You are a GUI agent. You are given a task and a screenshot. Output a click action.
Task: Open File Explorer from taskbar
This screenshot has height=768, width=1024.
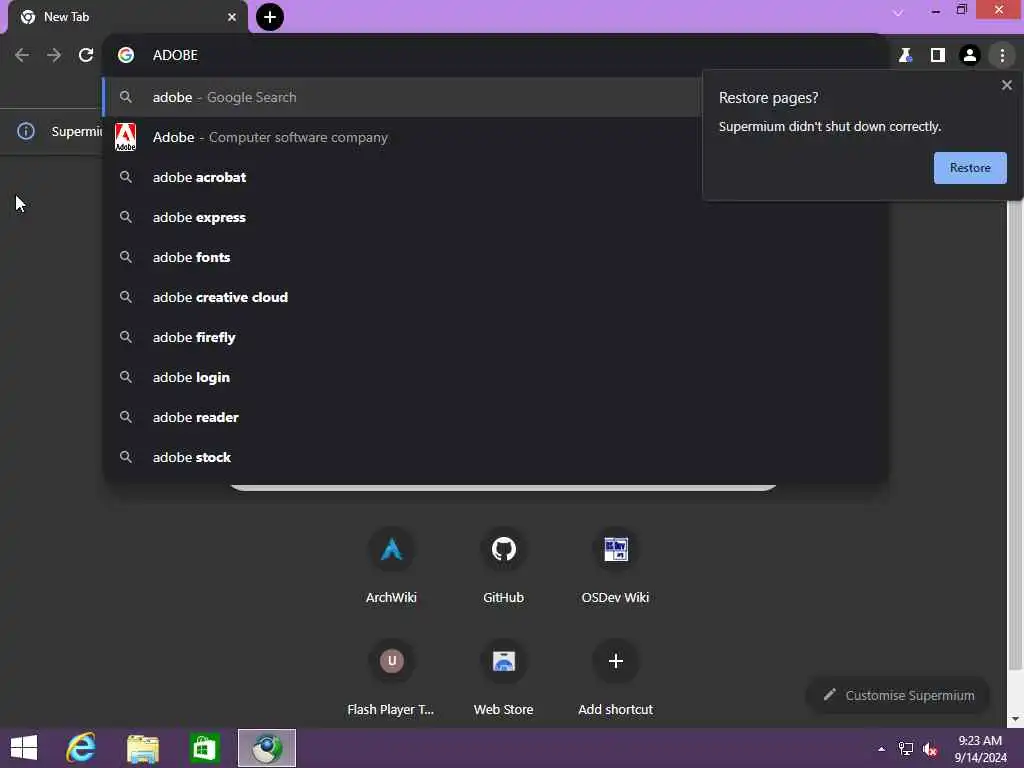[x=142, y=748]
